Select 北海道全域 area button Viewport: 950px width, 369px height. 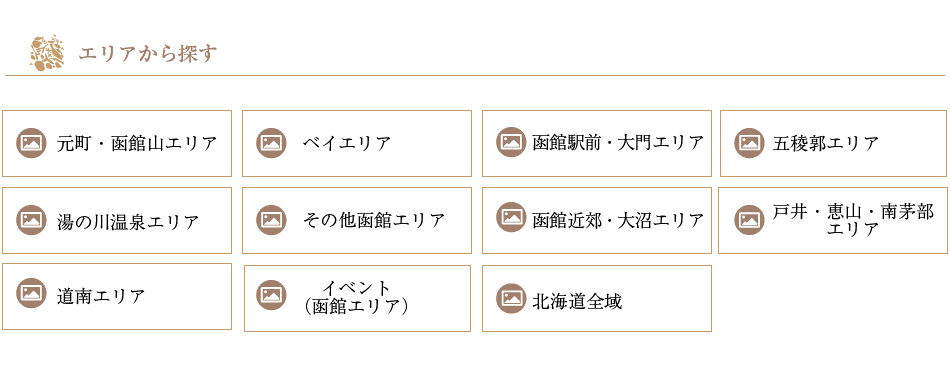pos(597,299)
